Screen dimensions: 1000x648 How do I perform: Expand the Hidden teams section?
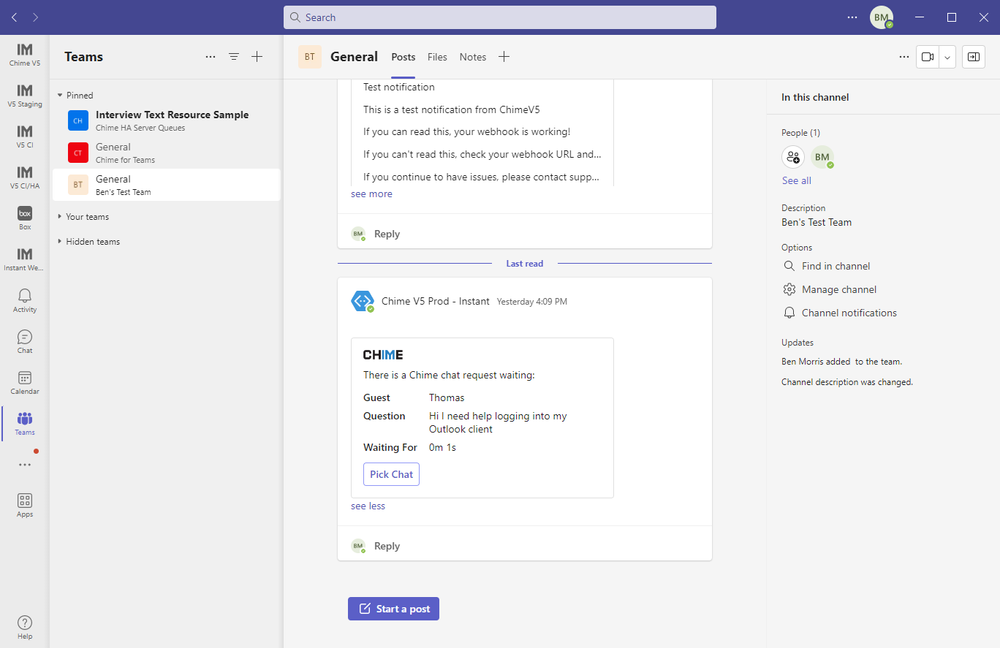[89, 242]
